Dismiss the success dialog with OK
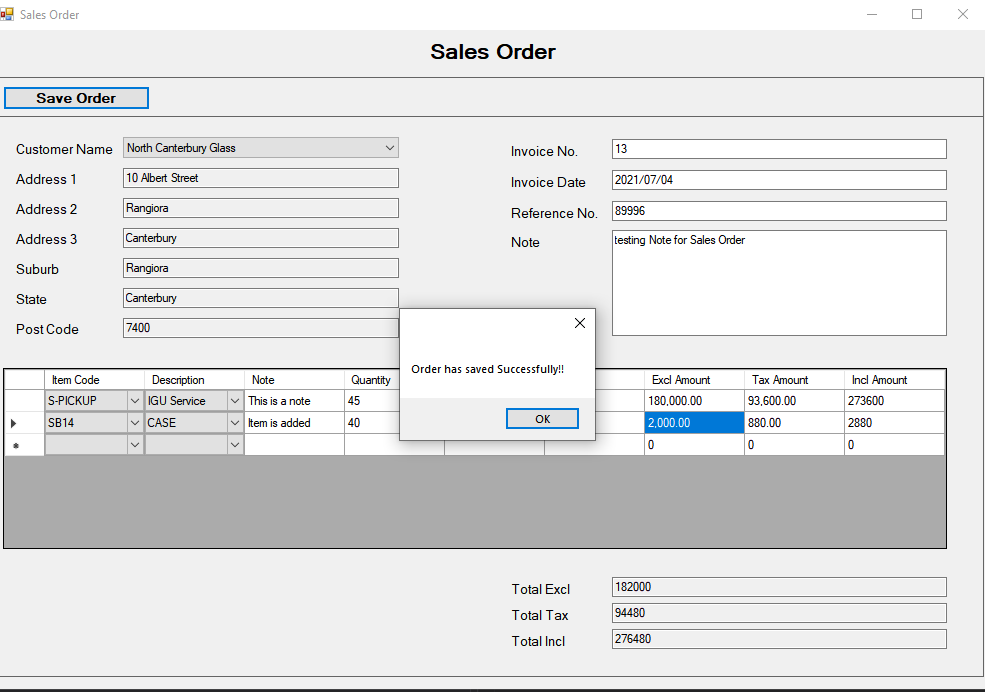The width and height of the screenshot is (985, 692). pos(542,418)
